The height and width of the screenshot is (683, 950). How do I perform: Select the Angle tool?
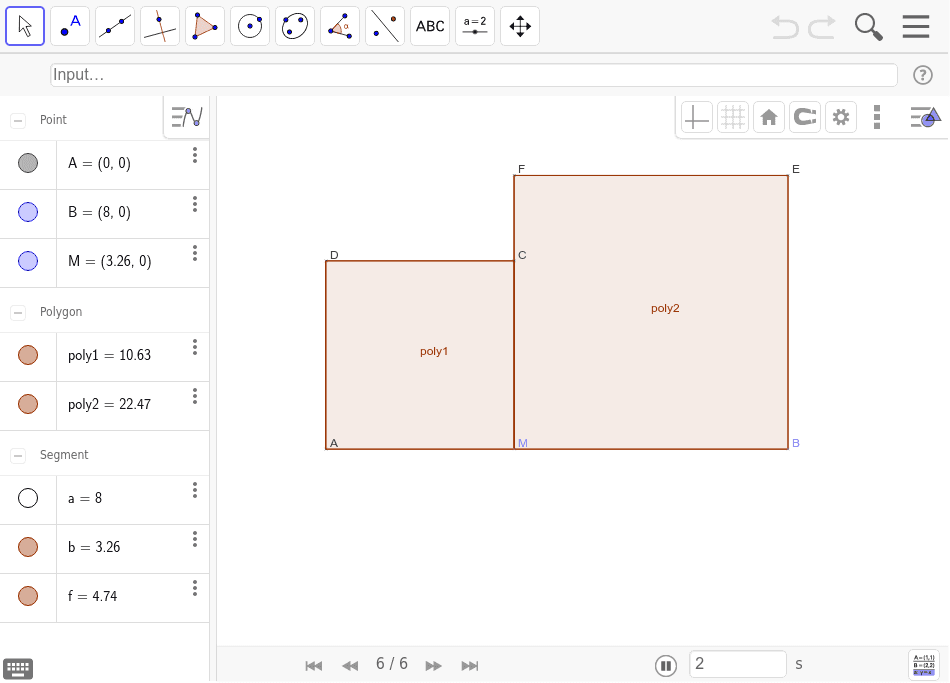click(x=340, y=26)
